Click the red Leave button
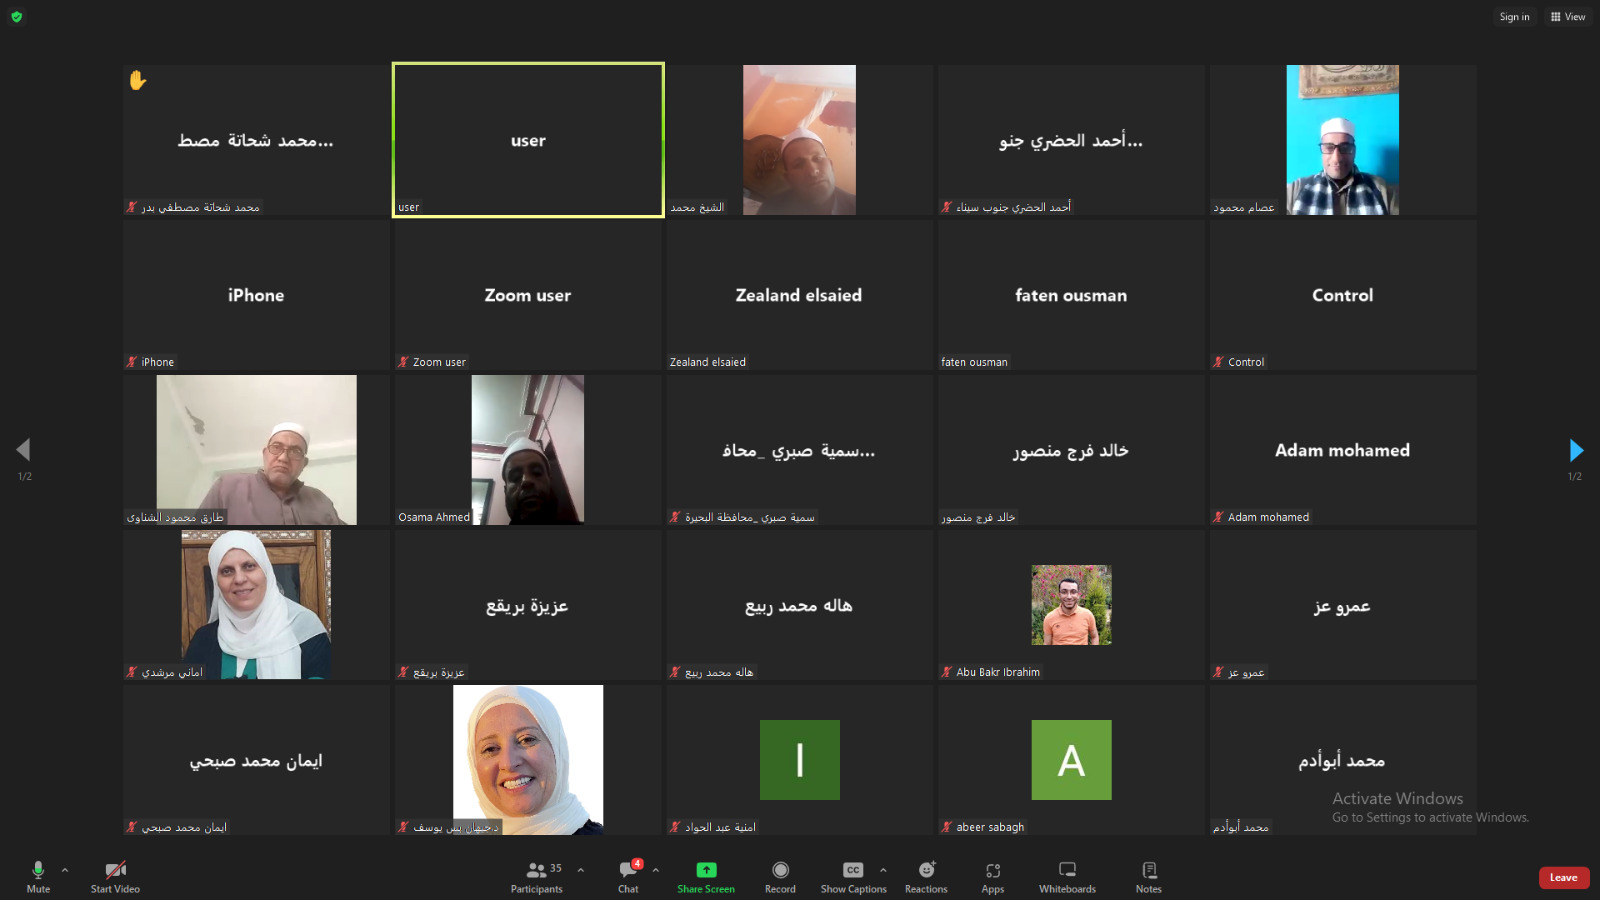 pos(1563,878)
